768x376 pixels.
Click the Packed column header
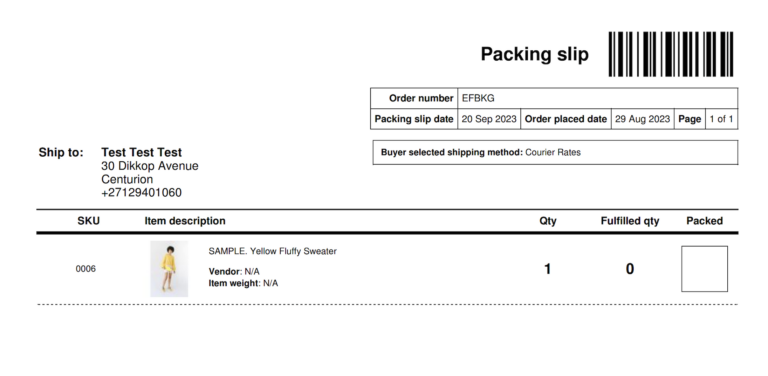tap(704, 221)
